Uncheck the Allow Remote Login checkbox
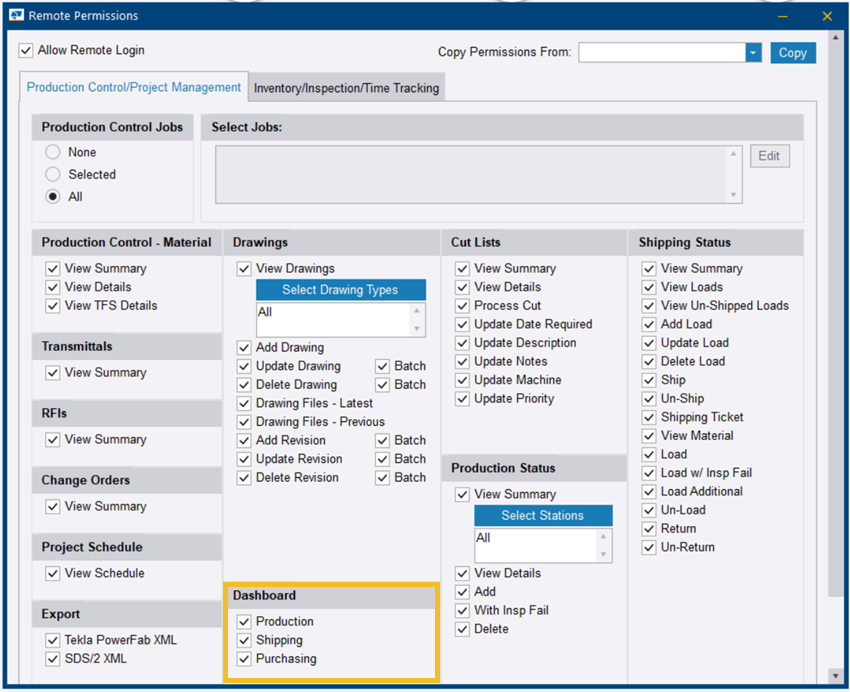 (x=26, y=51)
